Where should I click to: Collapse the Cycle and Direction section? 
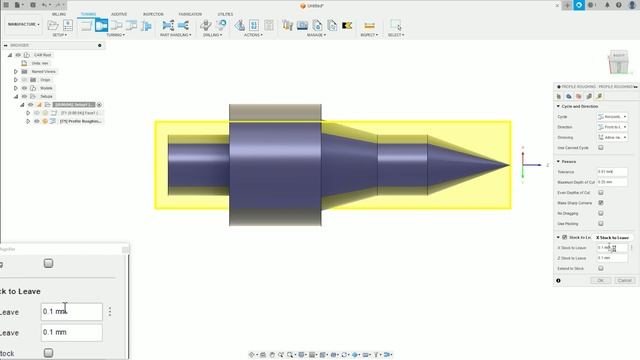(x=558, y=106)
